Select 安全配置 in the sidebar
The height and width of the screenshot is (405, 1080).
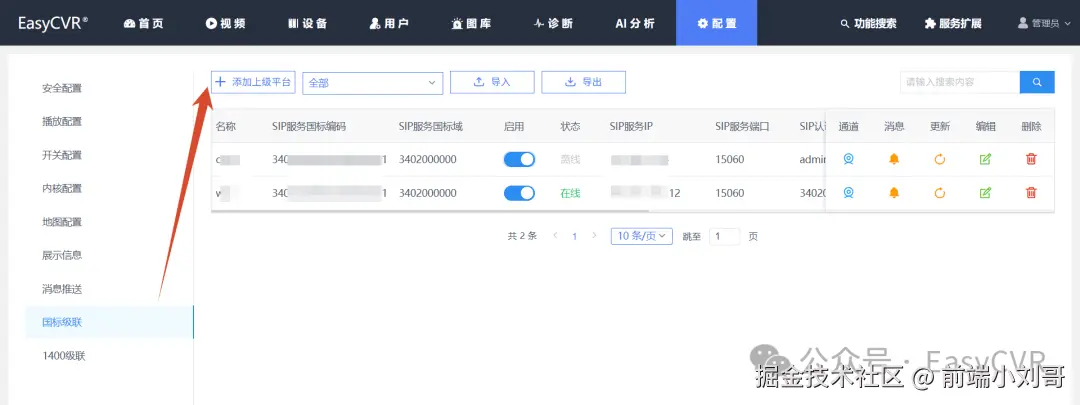tap(62, 88)
